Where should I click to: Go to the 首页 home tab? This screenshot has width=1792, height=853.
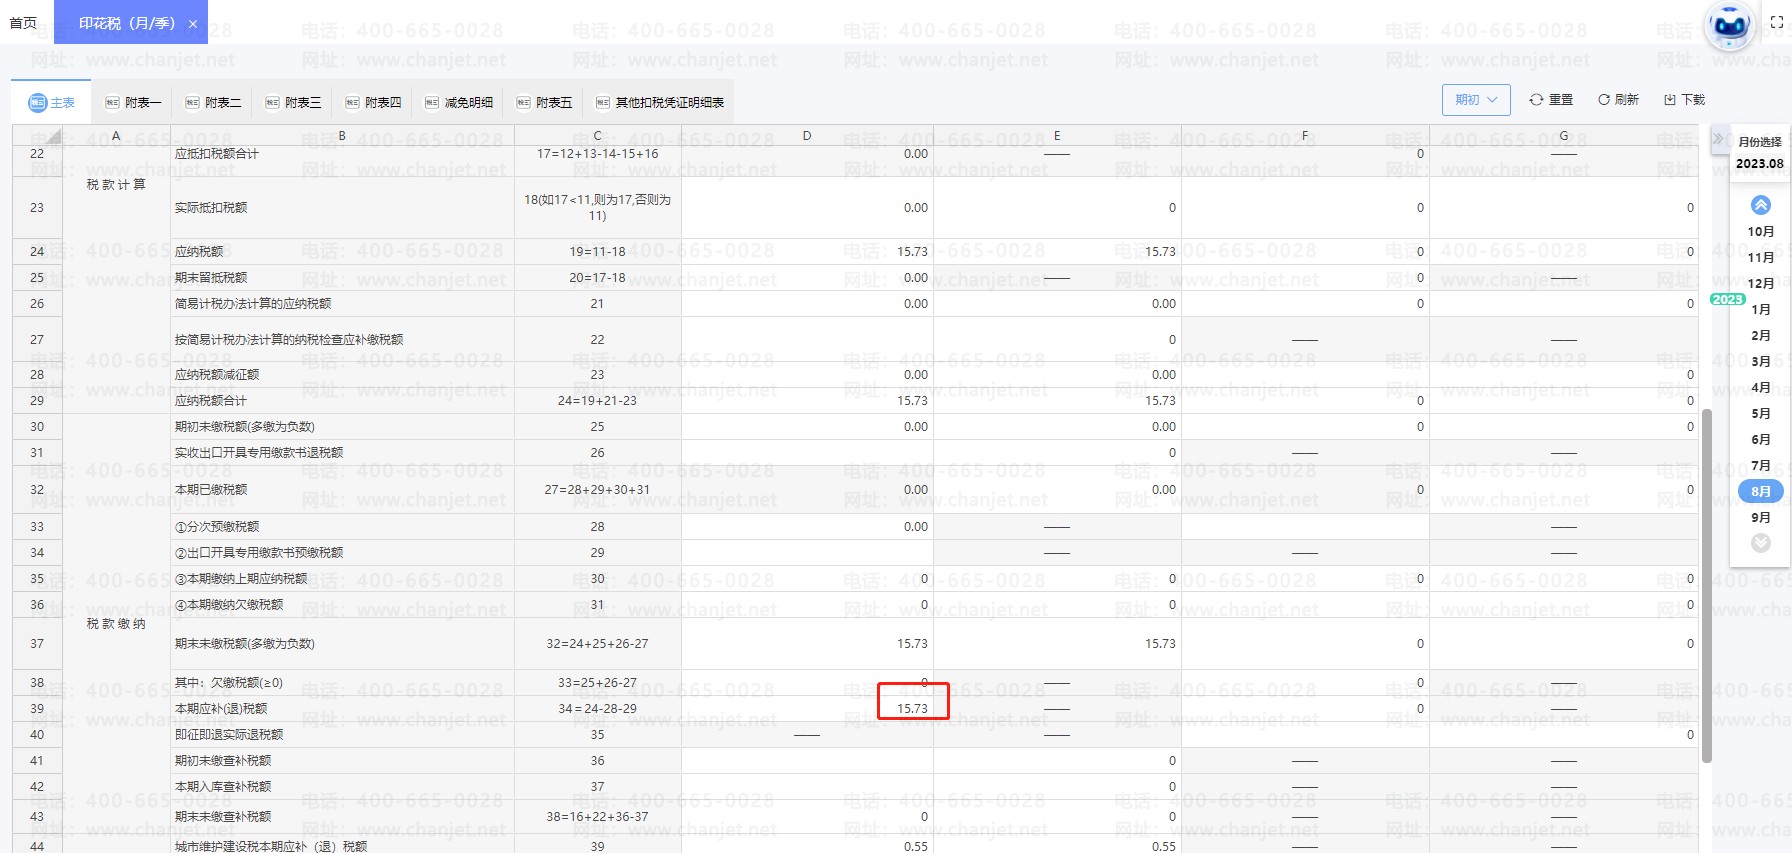(x=23, y=23)
